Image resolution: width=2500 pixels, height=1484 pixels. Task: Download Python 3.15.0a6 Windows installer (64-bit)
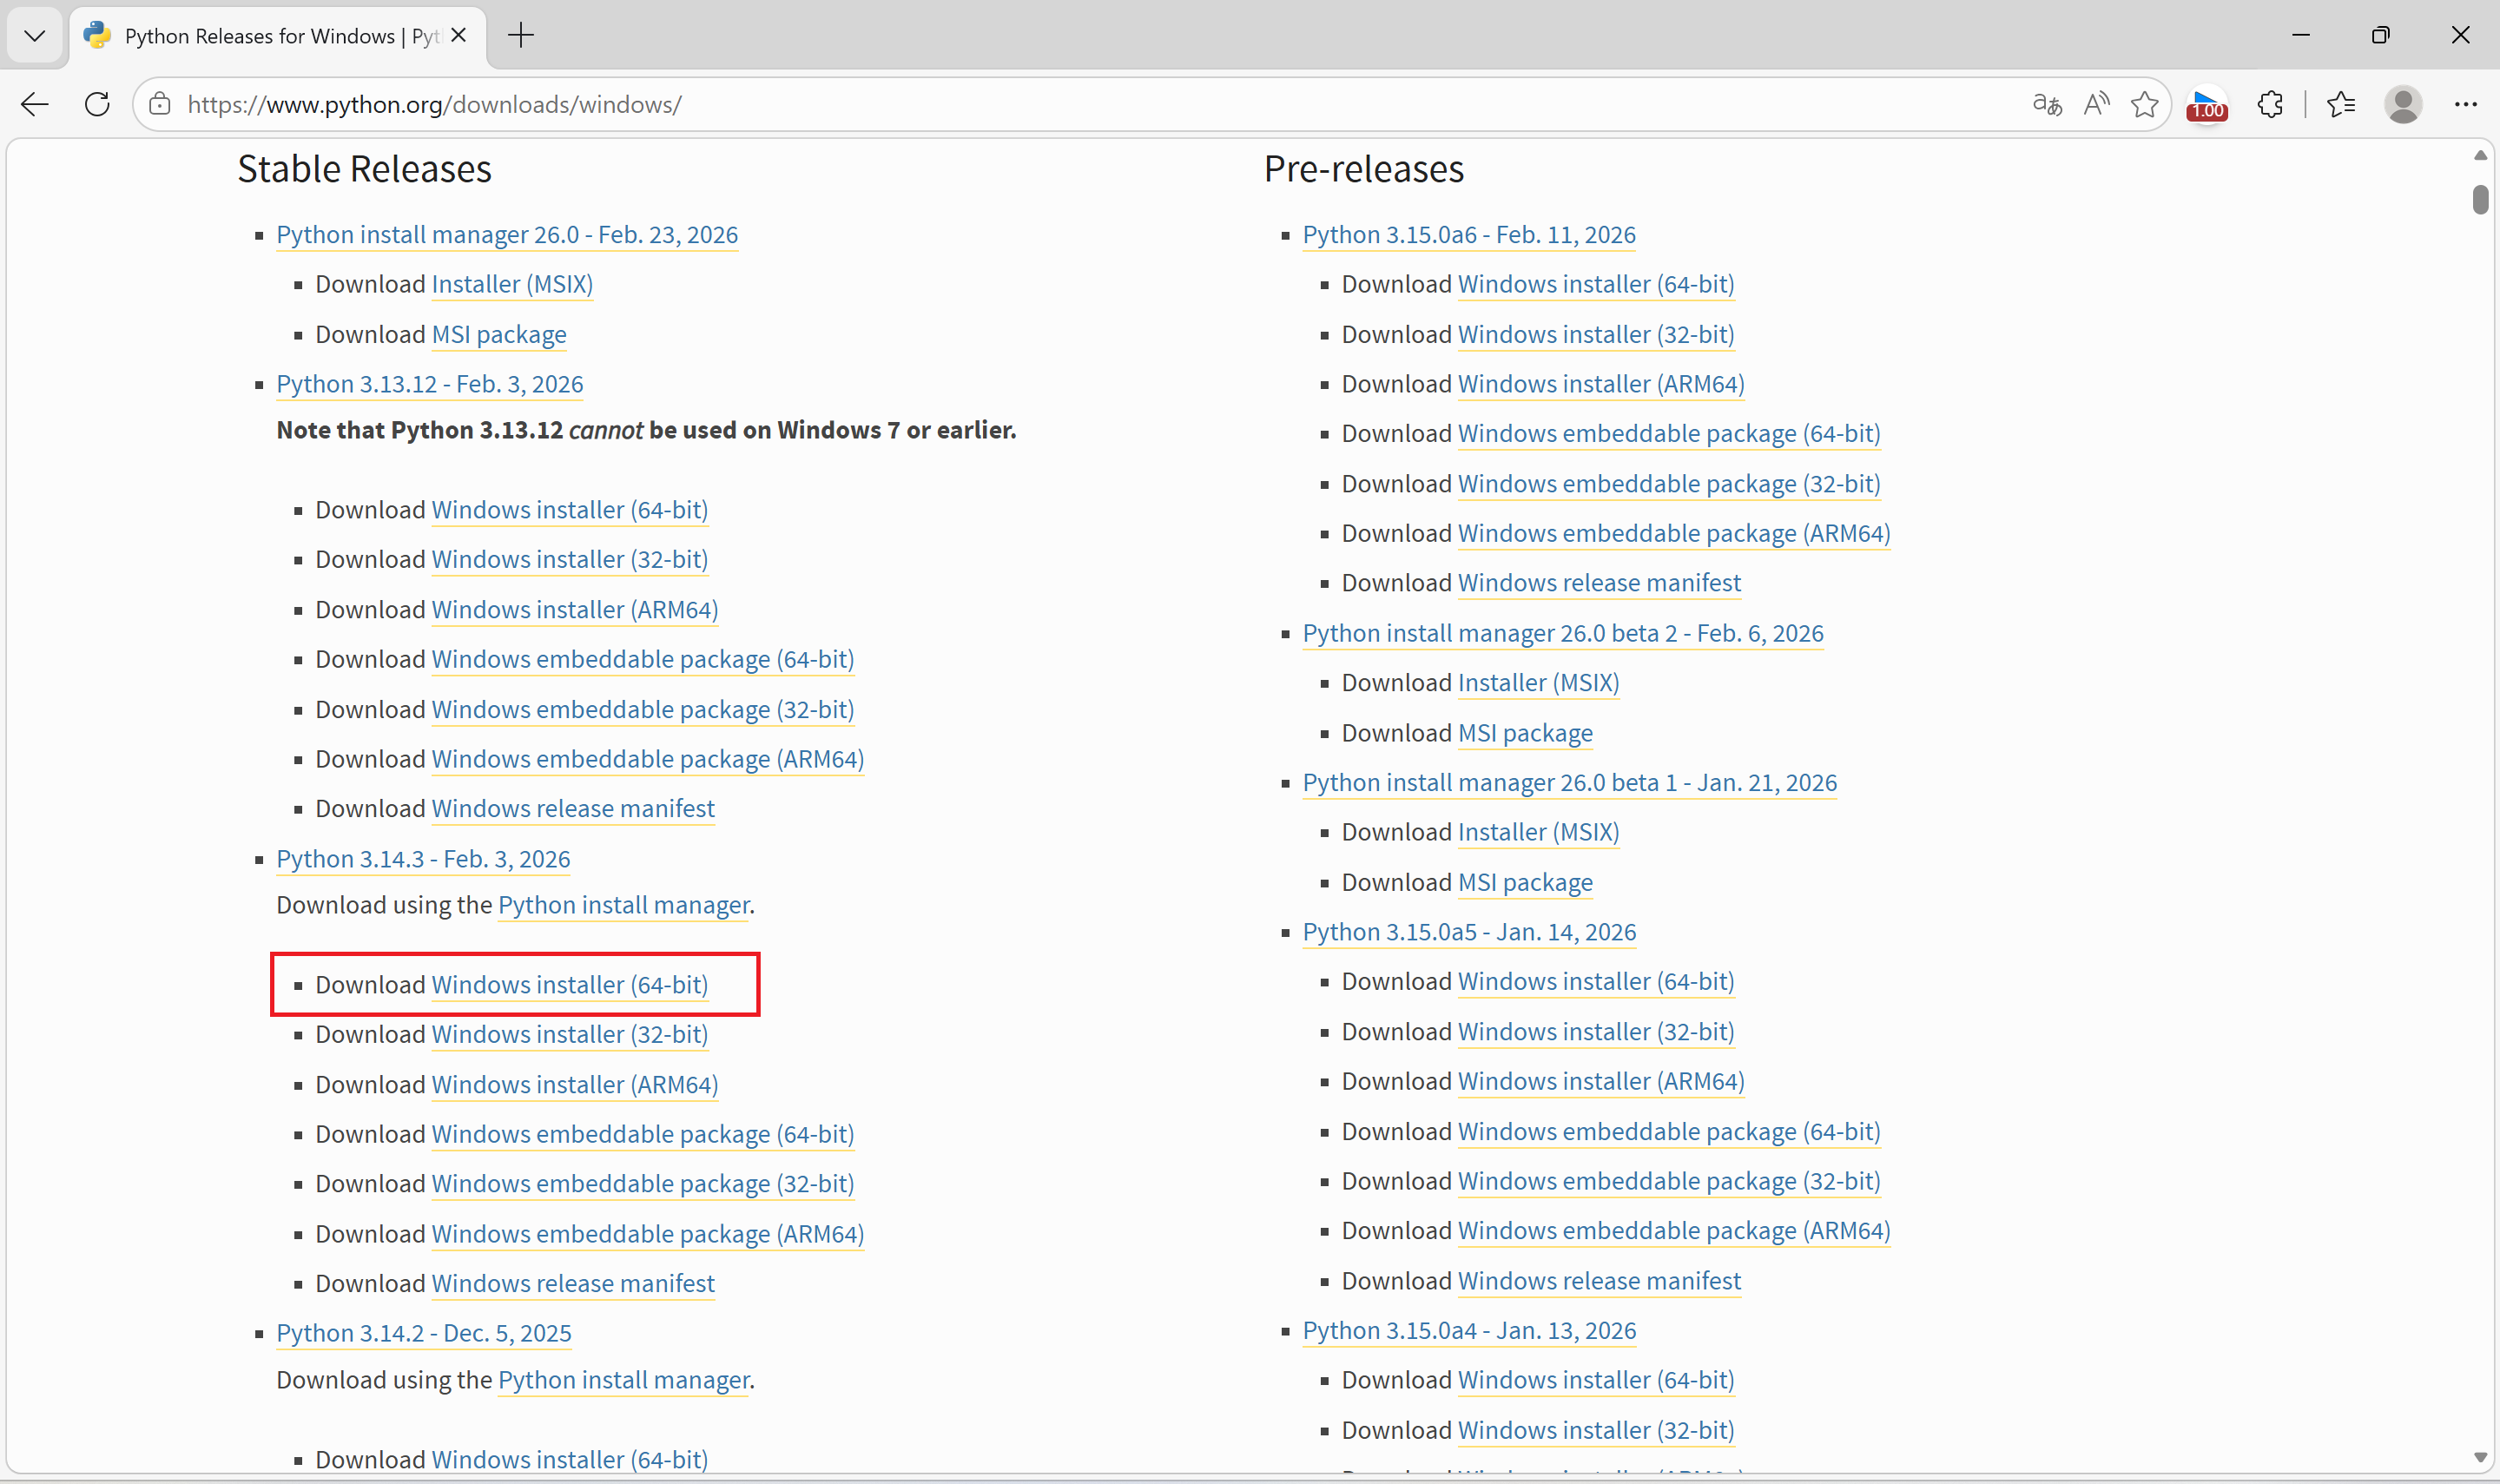(1596, 285)
